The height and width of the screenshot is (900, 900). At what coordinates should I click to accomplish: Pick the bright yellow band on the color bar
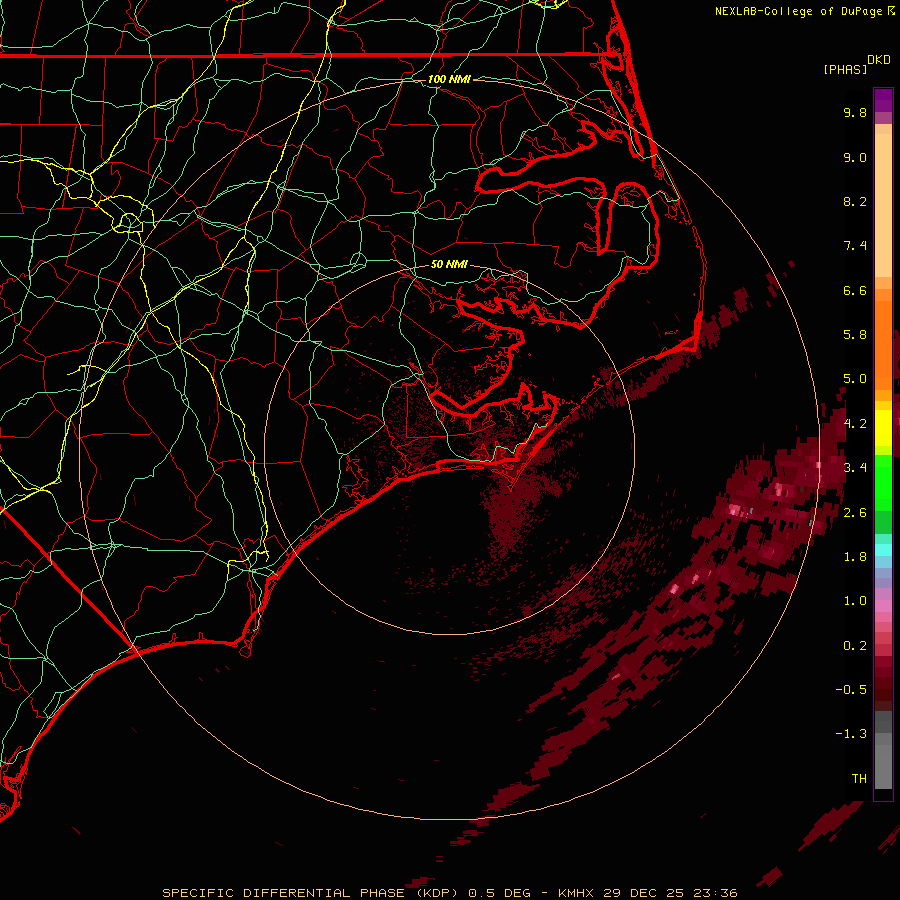click(x=883, y=428)
